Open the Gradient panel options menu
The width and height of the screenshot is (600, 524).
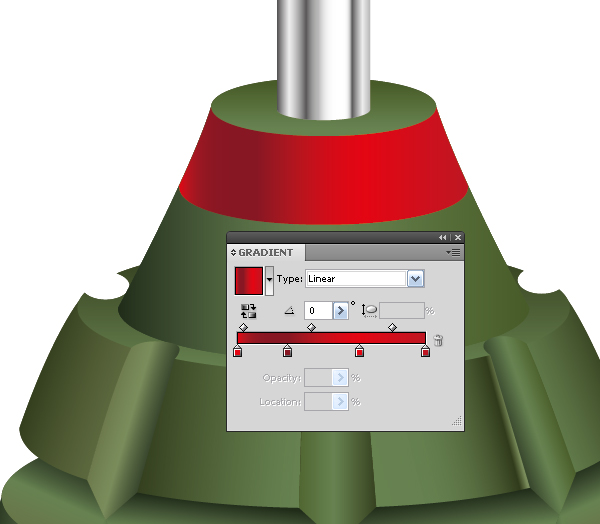point(453,253)
